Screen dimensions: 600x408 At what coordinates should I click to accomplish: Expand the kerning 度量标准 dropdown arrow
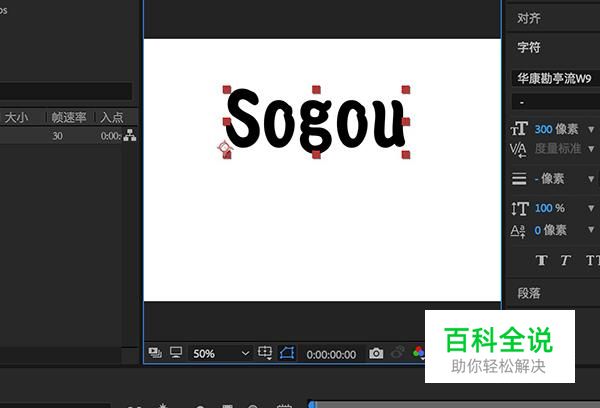(x=591, y=149)
